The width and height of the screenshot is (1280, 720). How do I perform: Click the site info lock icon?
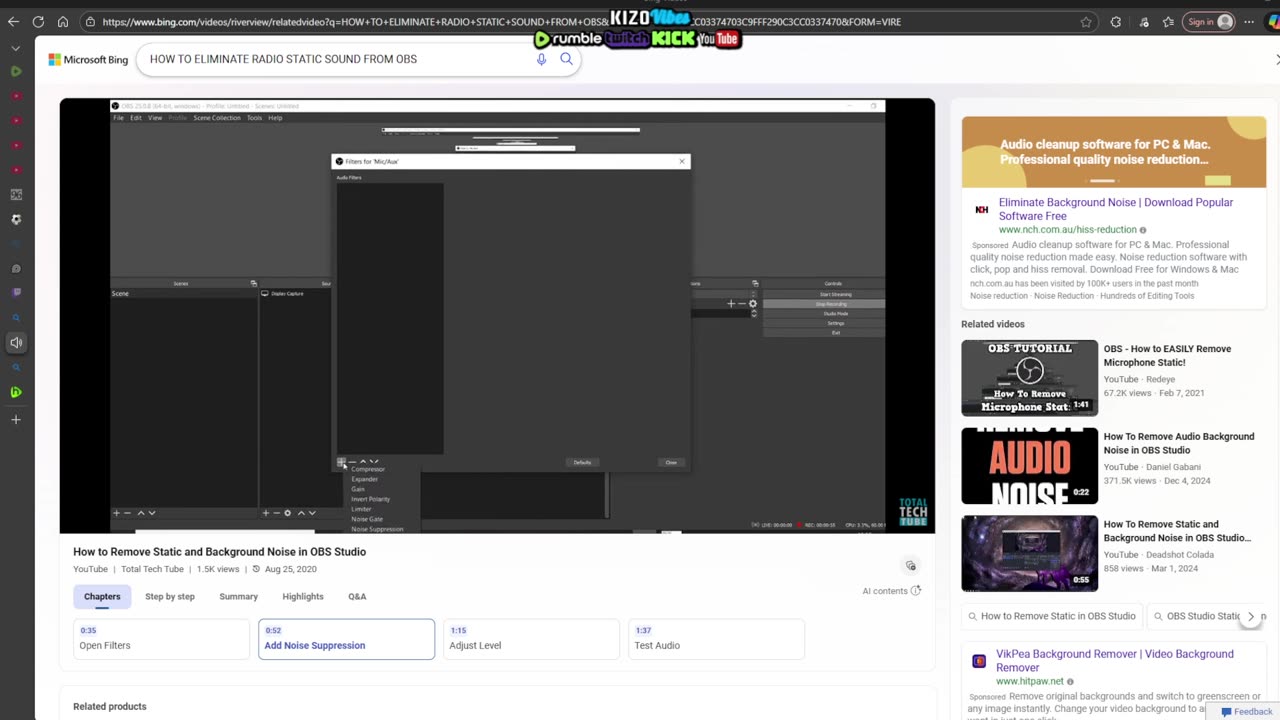click(90, 22)
